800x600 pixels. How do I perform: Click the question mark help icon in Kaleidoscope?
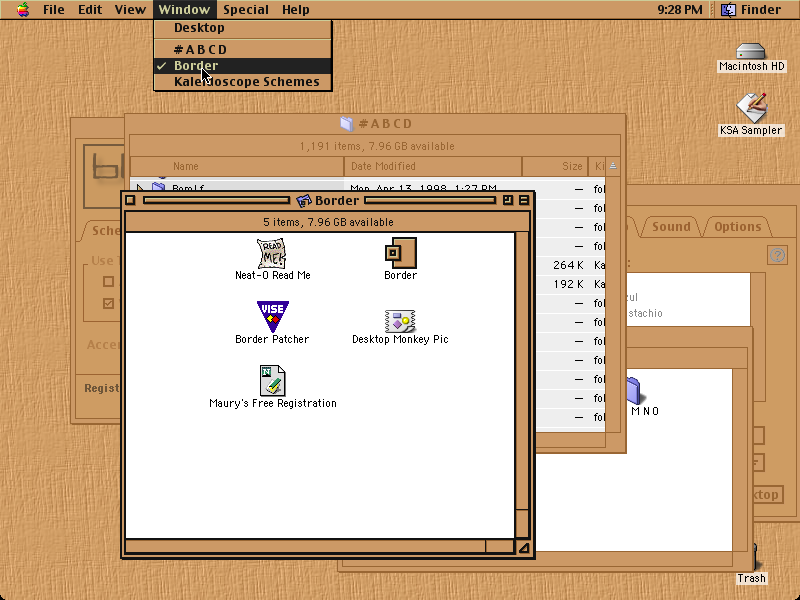click(x=777, y=255)
